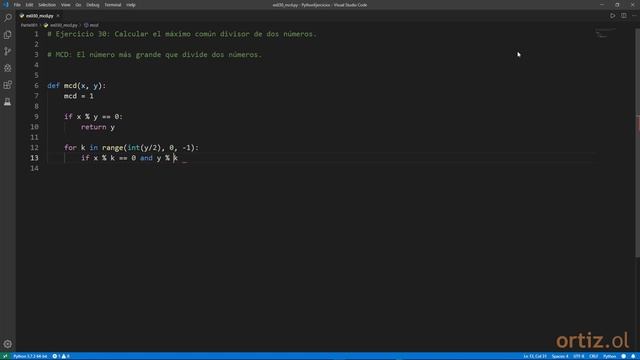The height and width of the screenshot is (360, 640).
Task: Click the remote indicator in status bar
Action: (x=5, y=356)
